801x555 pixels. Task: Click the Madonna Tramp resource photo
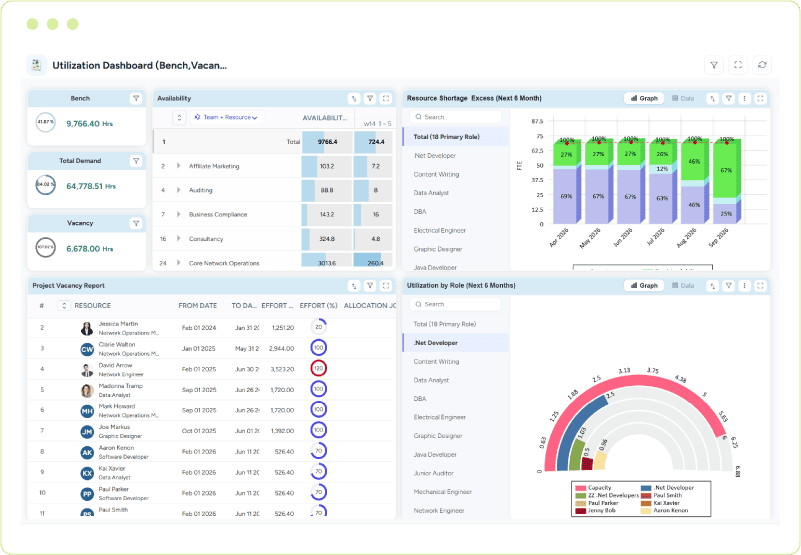[87, 390]
